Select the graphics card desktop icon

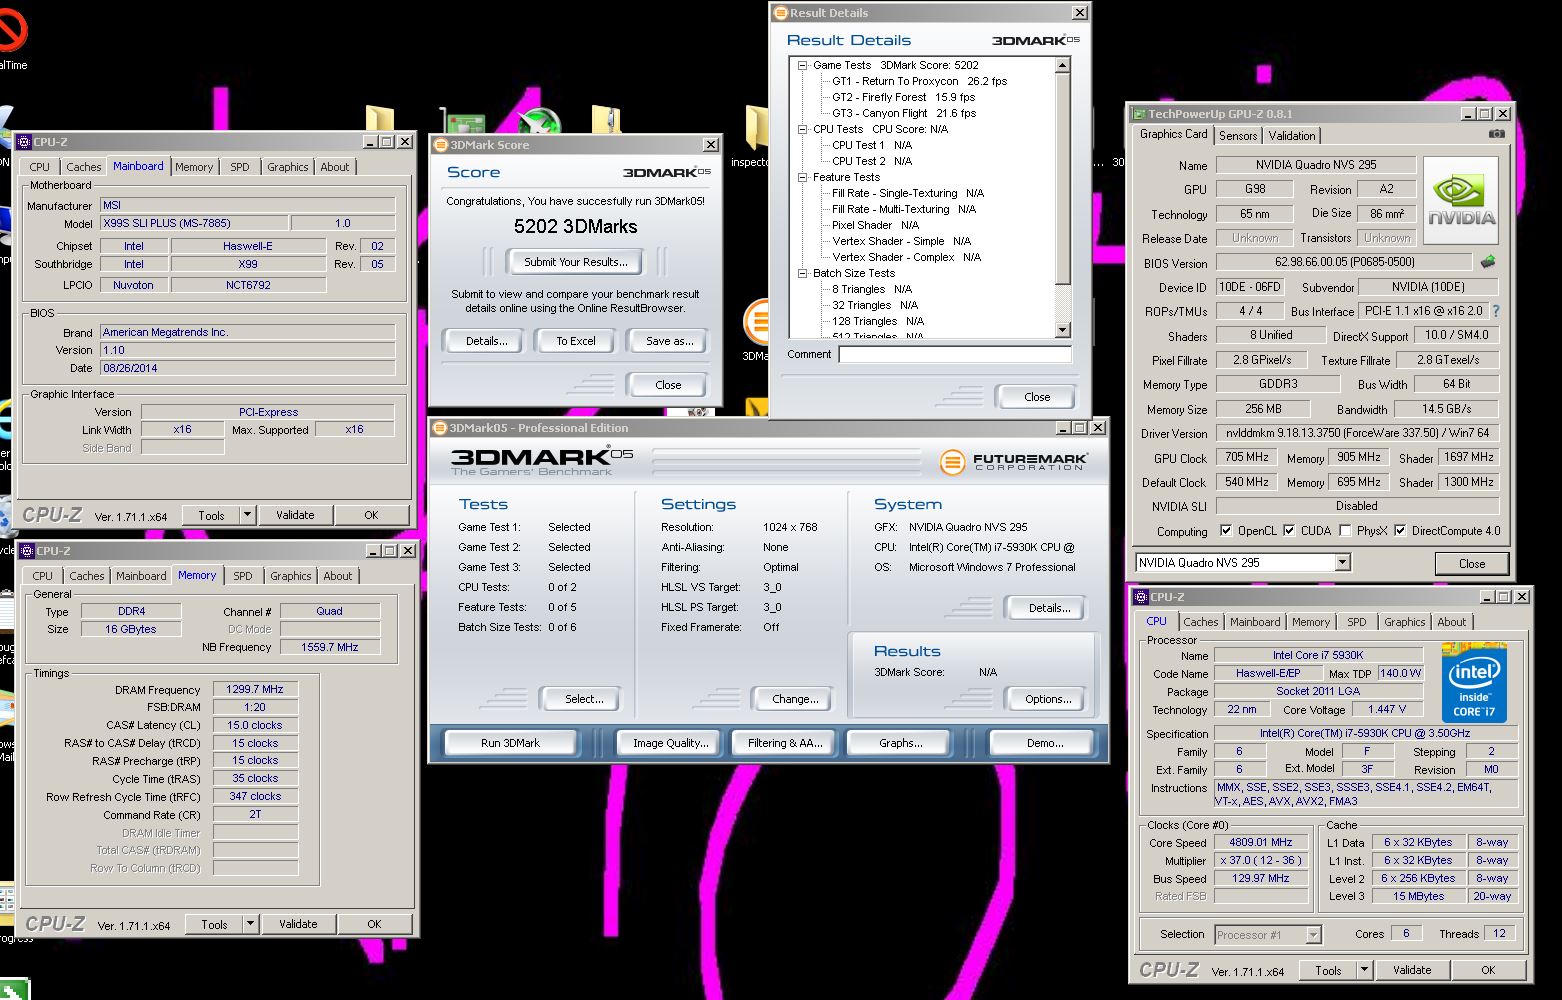462,123
